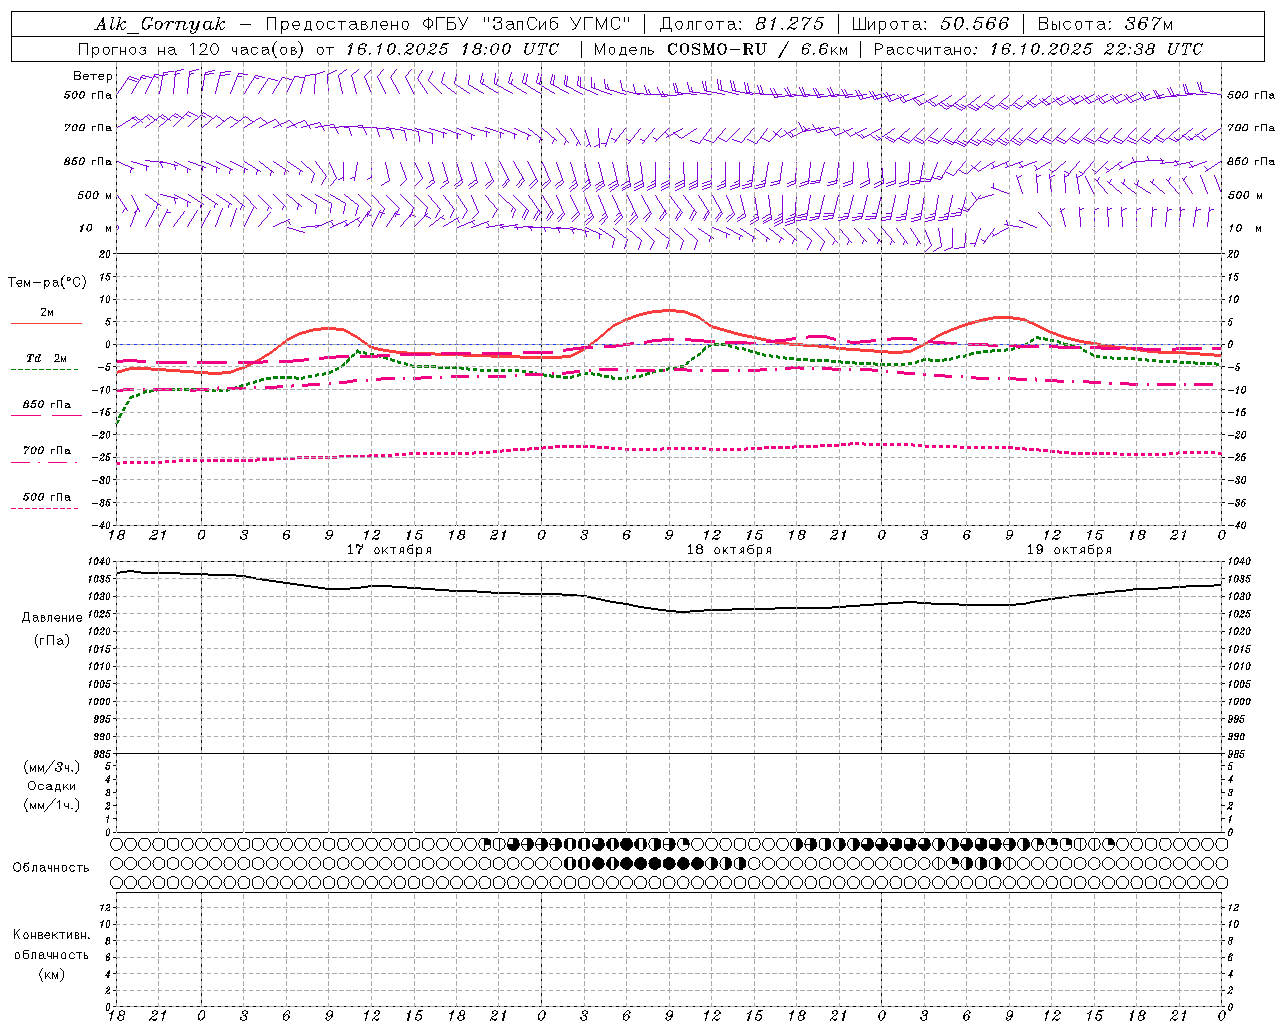Click the solid red line sample under "2м"

pos(46,324)
